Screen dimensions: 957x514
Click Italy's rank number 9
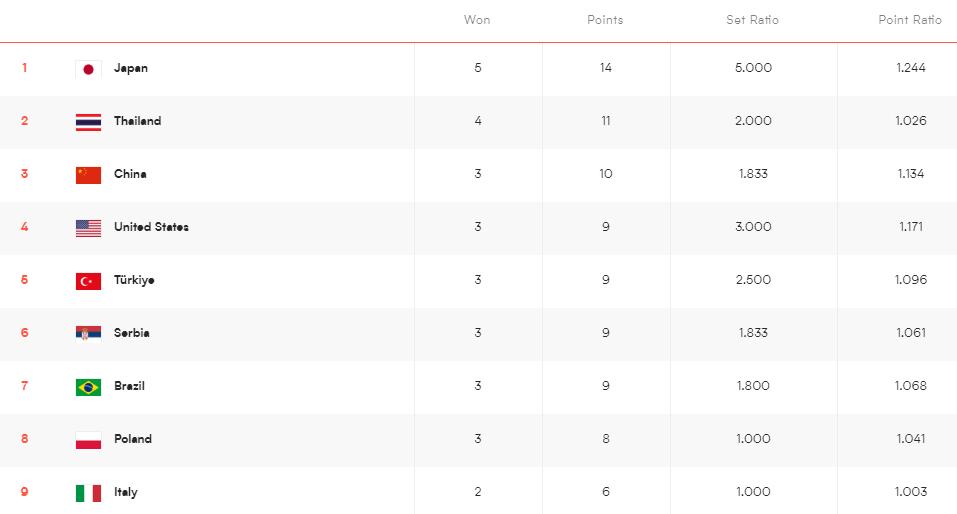tap(25, 492)
